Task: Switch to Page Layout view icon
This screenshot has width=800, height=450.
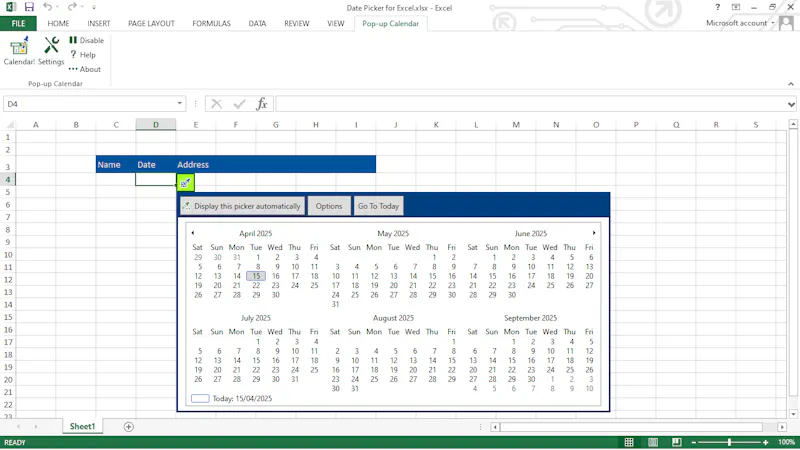Action: pyautogui.click(x=653, y=442)
